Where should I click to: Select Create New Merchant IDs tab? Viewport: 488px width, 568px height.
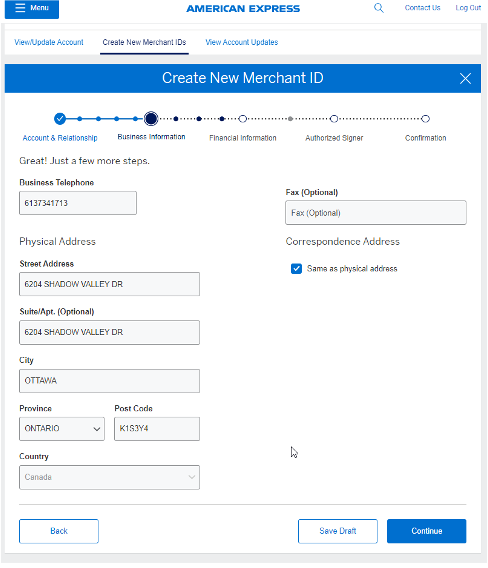coord(144,42)
